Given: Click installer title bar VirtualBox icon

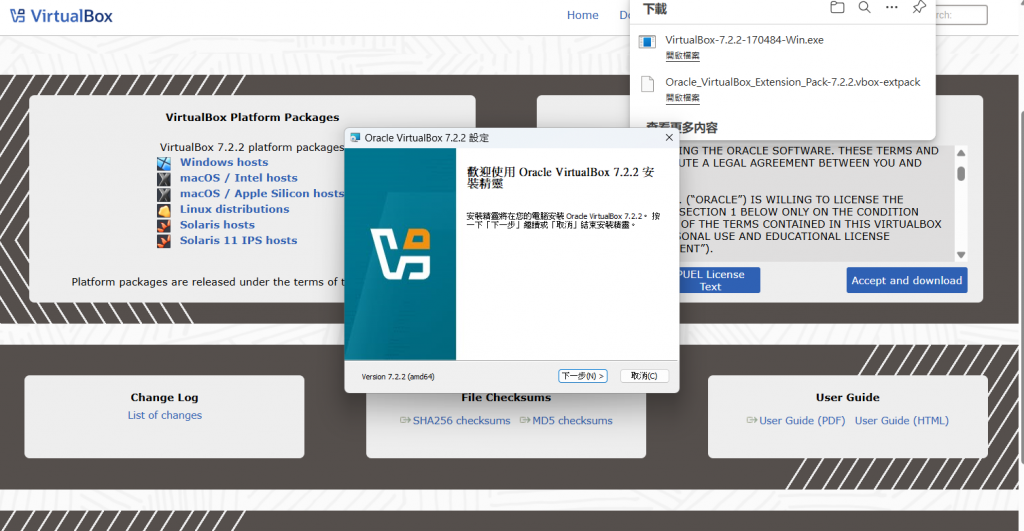Looking at the screenshot, I should tap(355, 138).
